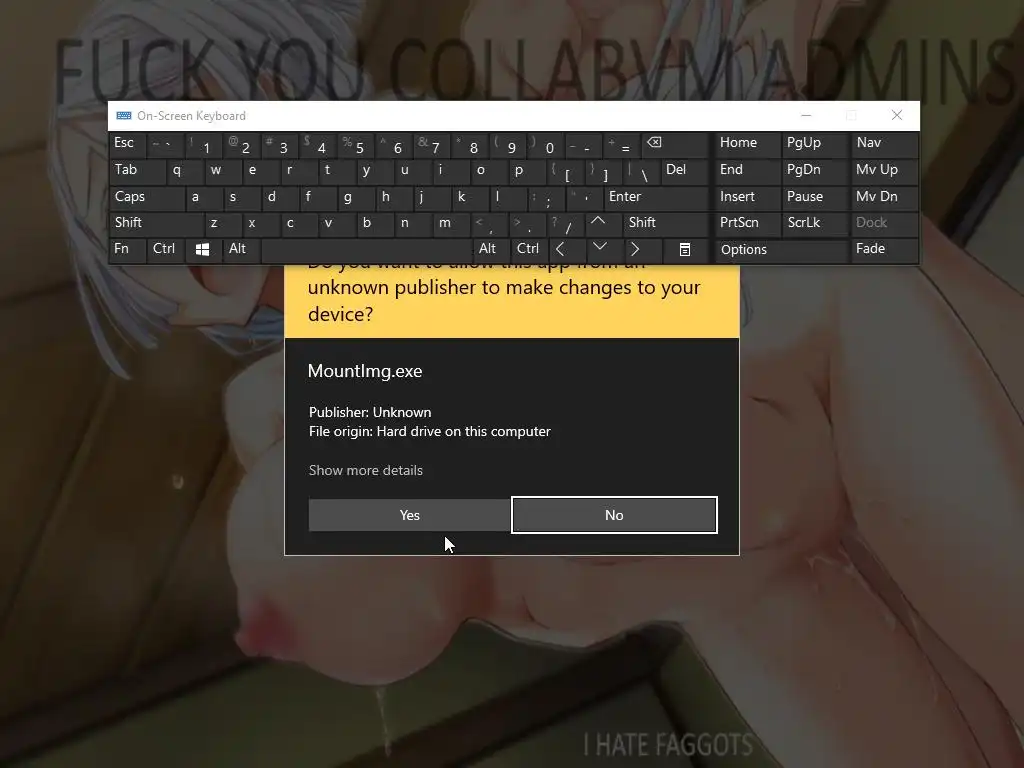The height and width of the screenshot is (768, 1024).
Task: Open the keyboard Options key
Action: coord(781,250)
